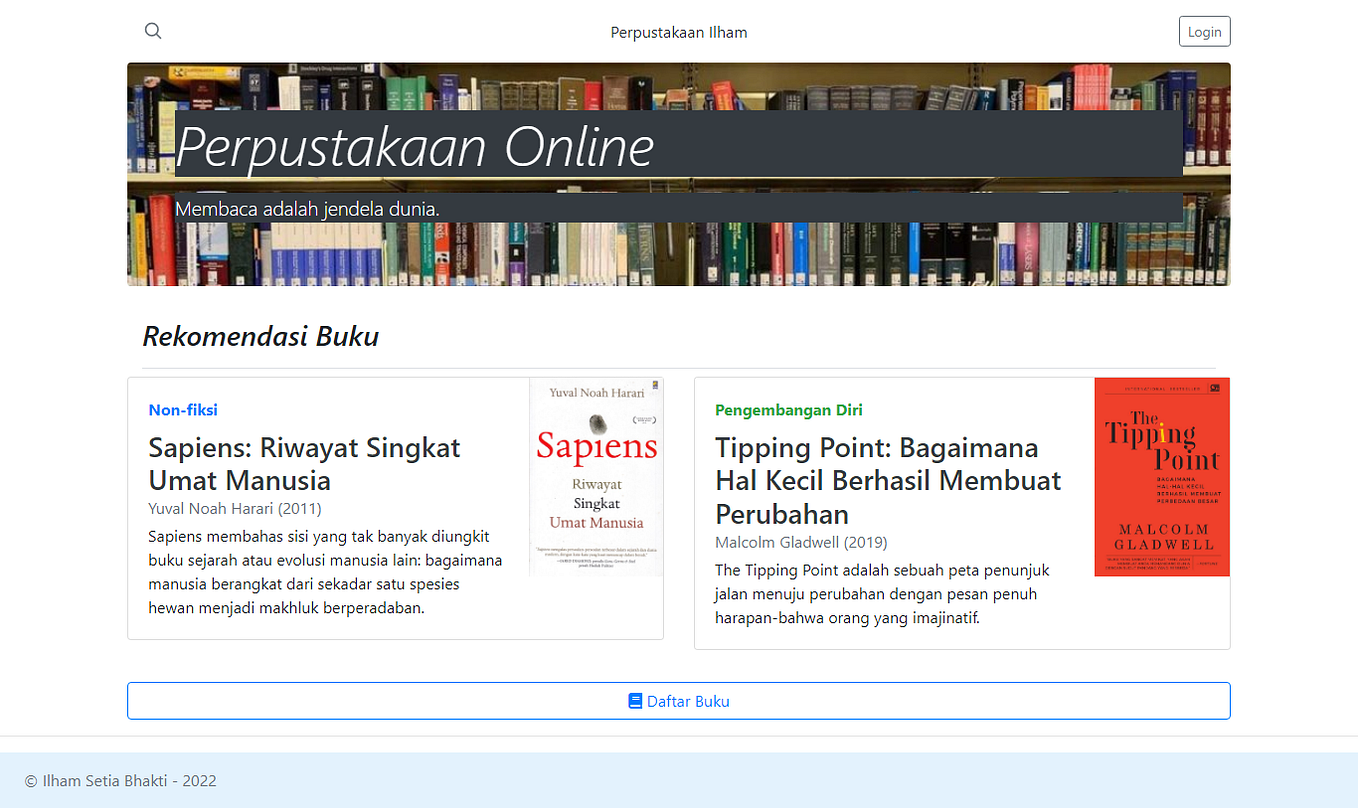1358x808 pixels.
Task: Click the Sapiens book description text
Action: click(x=325, y=571)
